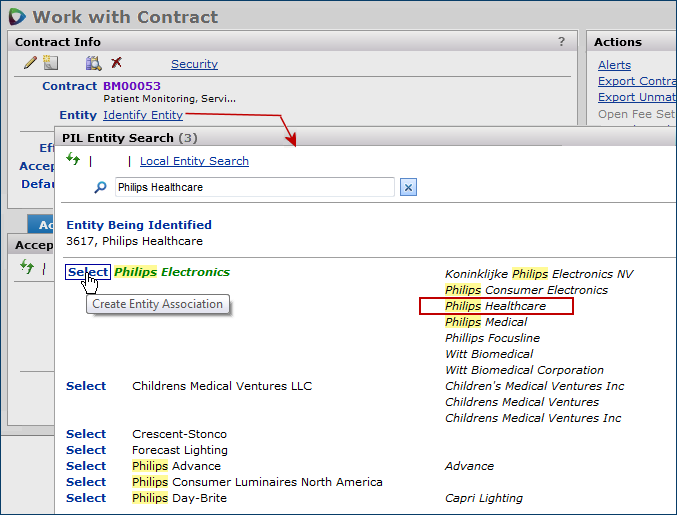The width and height of the screenshot is (677, 515).
Task: Click the Identify Entity link
Action: point(142,115)
